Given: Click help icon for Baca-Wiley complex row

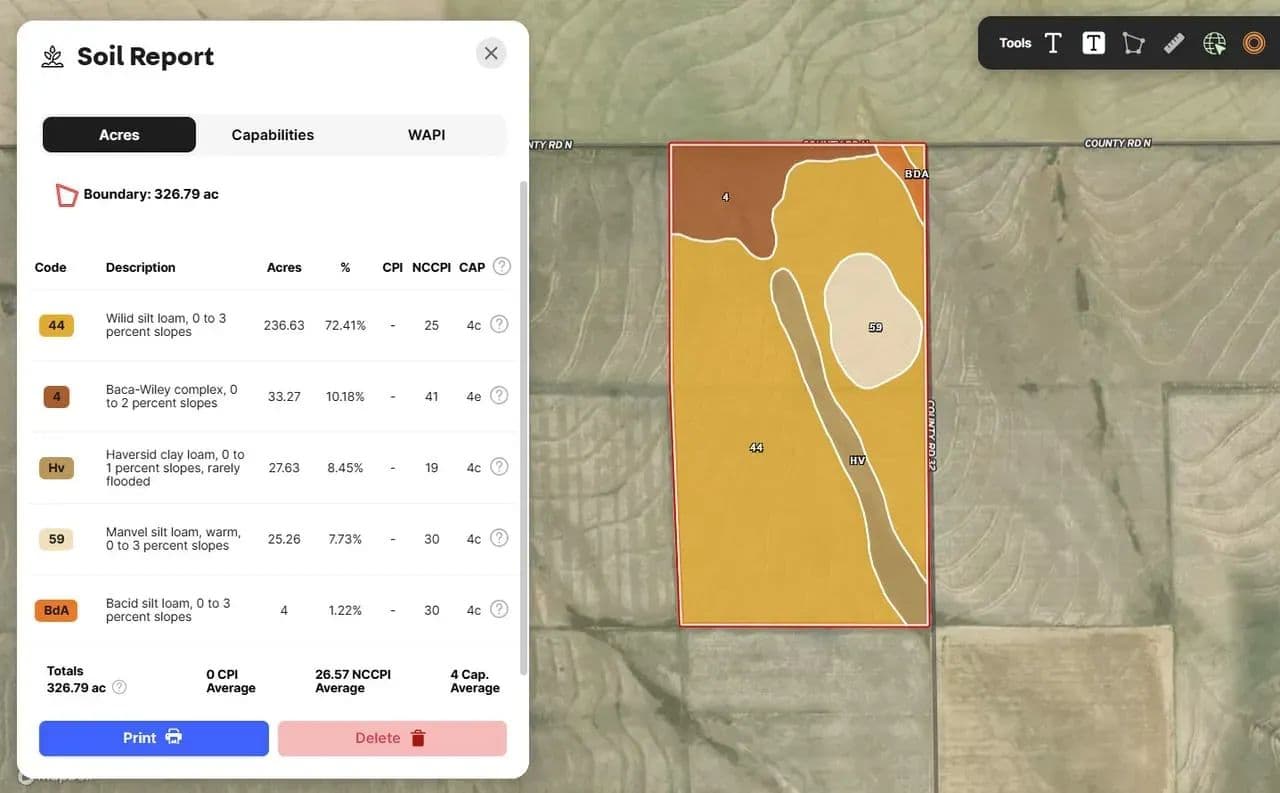Looking at the screenshot, I should [x=499, y=395].
